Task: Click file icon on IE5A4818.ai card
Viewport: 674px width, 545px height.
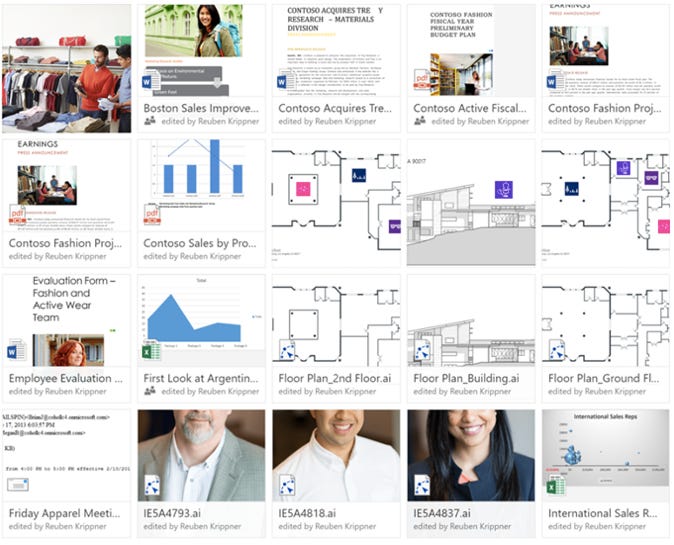Action: (287, 485)
